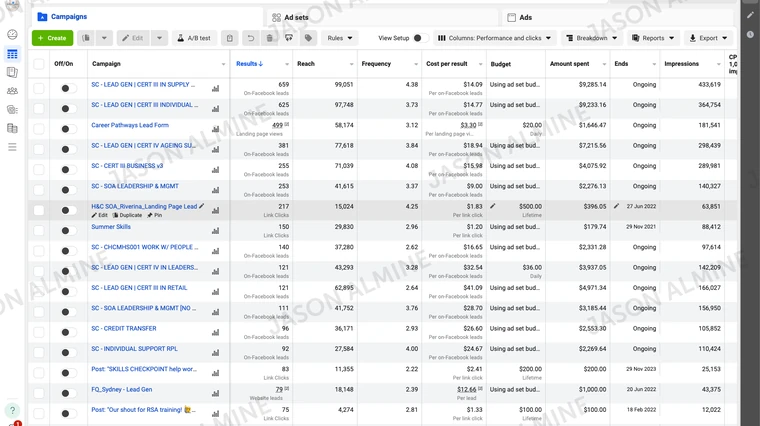Image resolution: width=760 pixels, height=426 pixels.
Task: Click pencil icon next to H&C SOA_Riverina campaign name
Action: pyautogui.click(x=202, y=206)
